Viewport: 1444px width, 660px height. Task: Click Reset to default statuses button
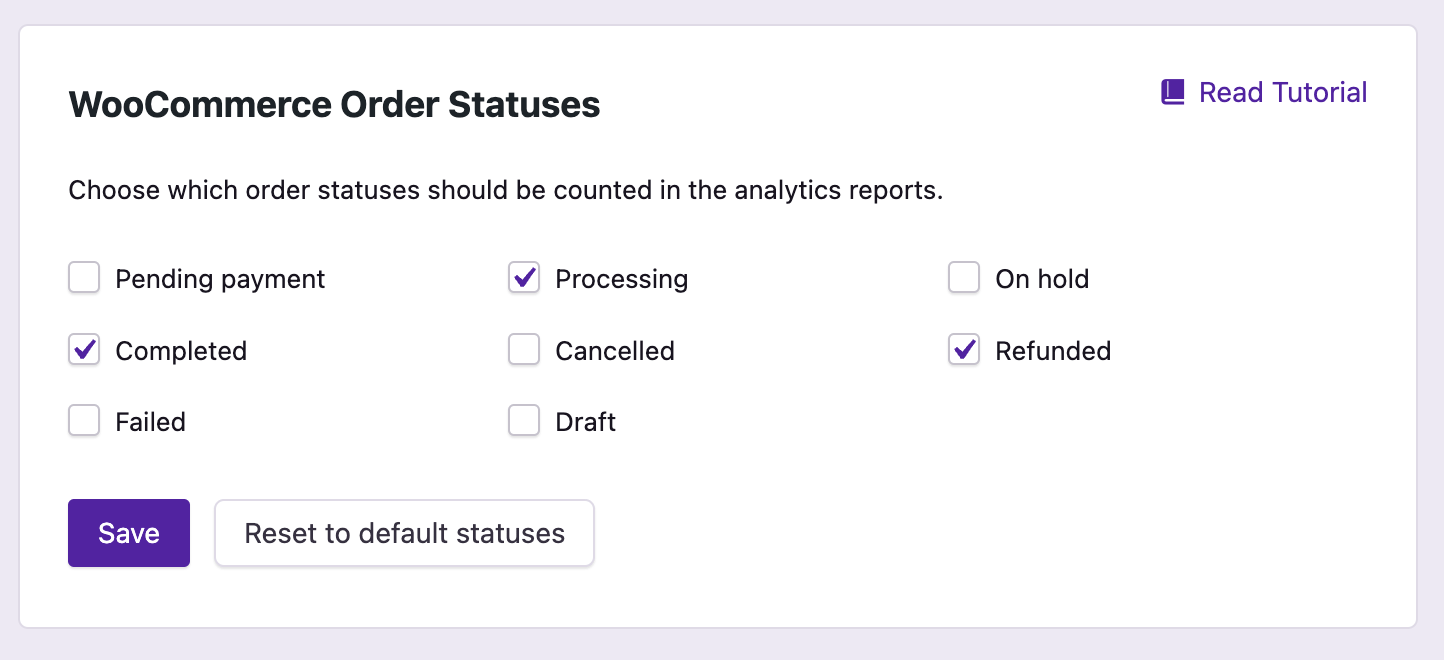coord(404,533)
